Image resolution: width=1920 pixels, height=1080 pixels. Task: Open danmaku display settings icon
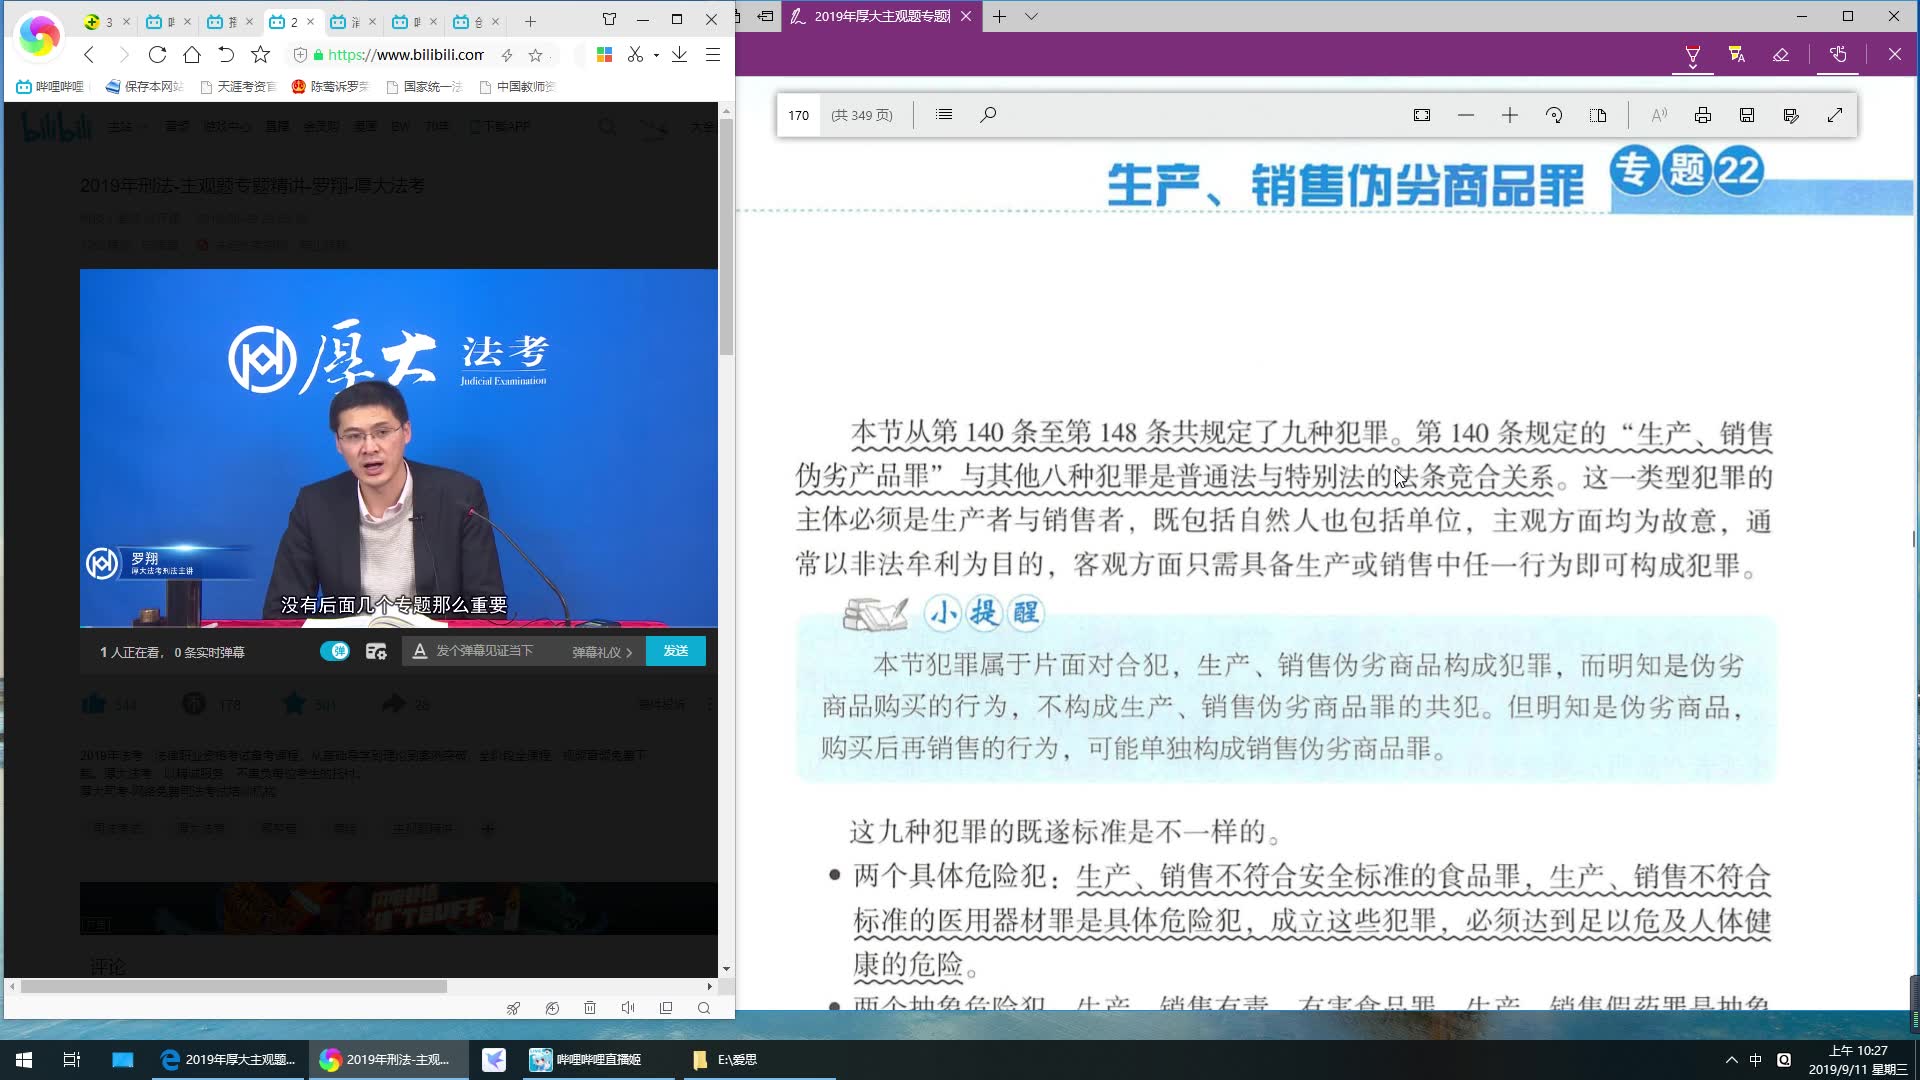click(376, 651)
